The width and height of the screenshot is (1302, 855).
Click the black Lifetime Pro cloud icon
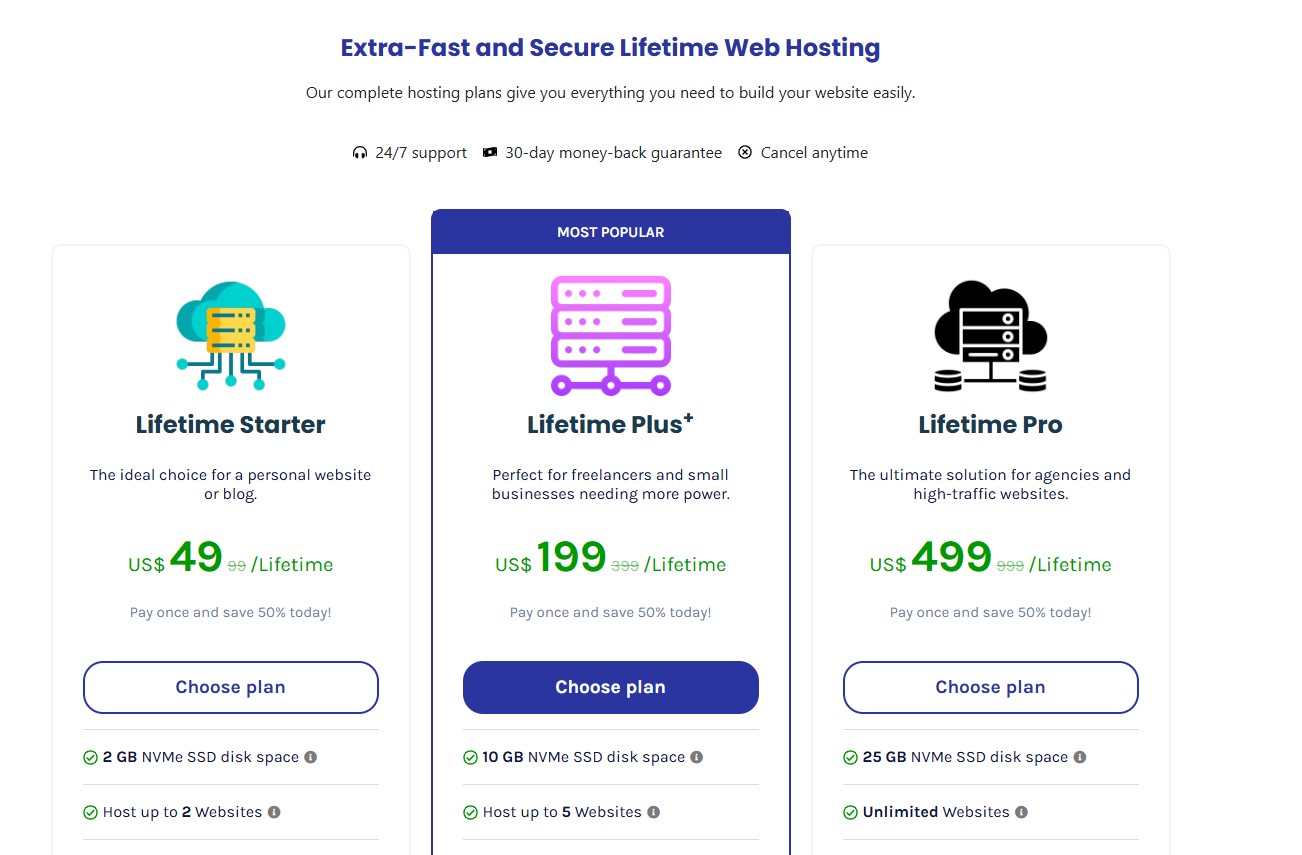point(990,335)
